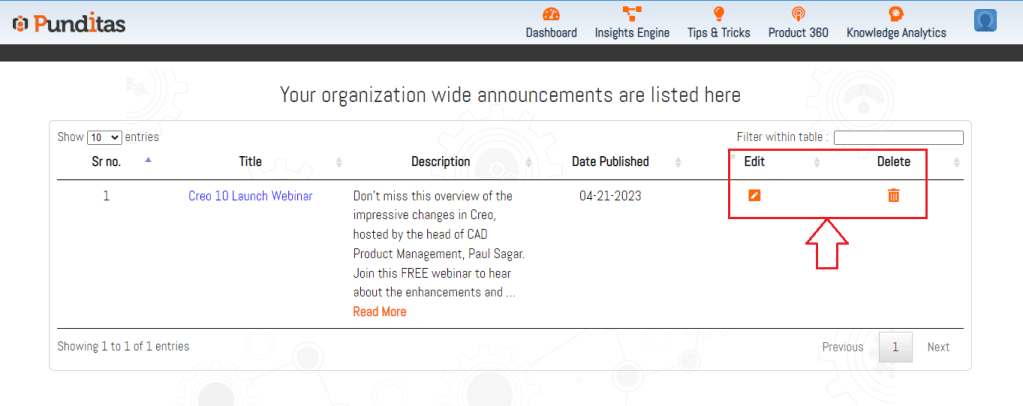Click the Punditas logo
Screen dimensions: 1023x406
(x=68, y=24)
